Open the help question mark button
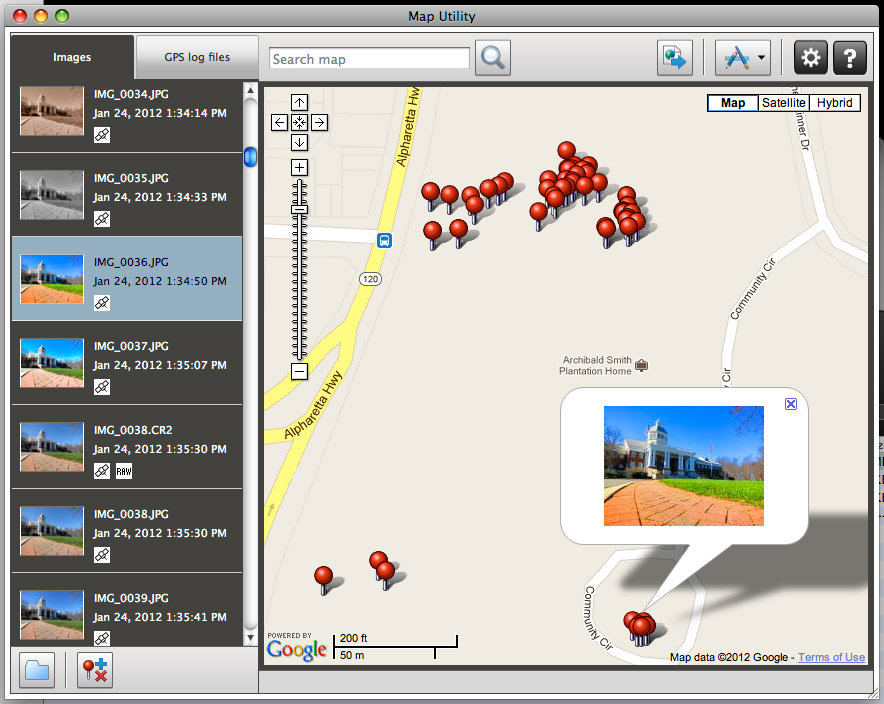This screenshot has width=884, height=704. point(849,58)
